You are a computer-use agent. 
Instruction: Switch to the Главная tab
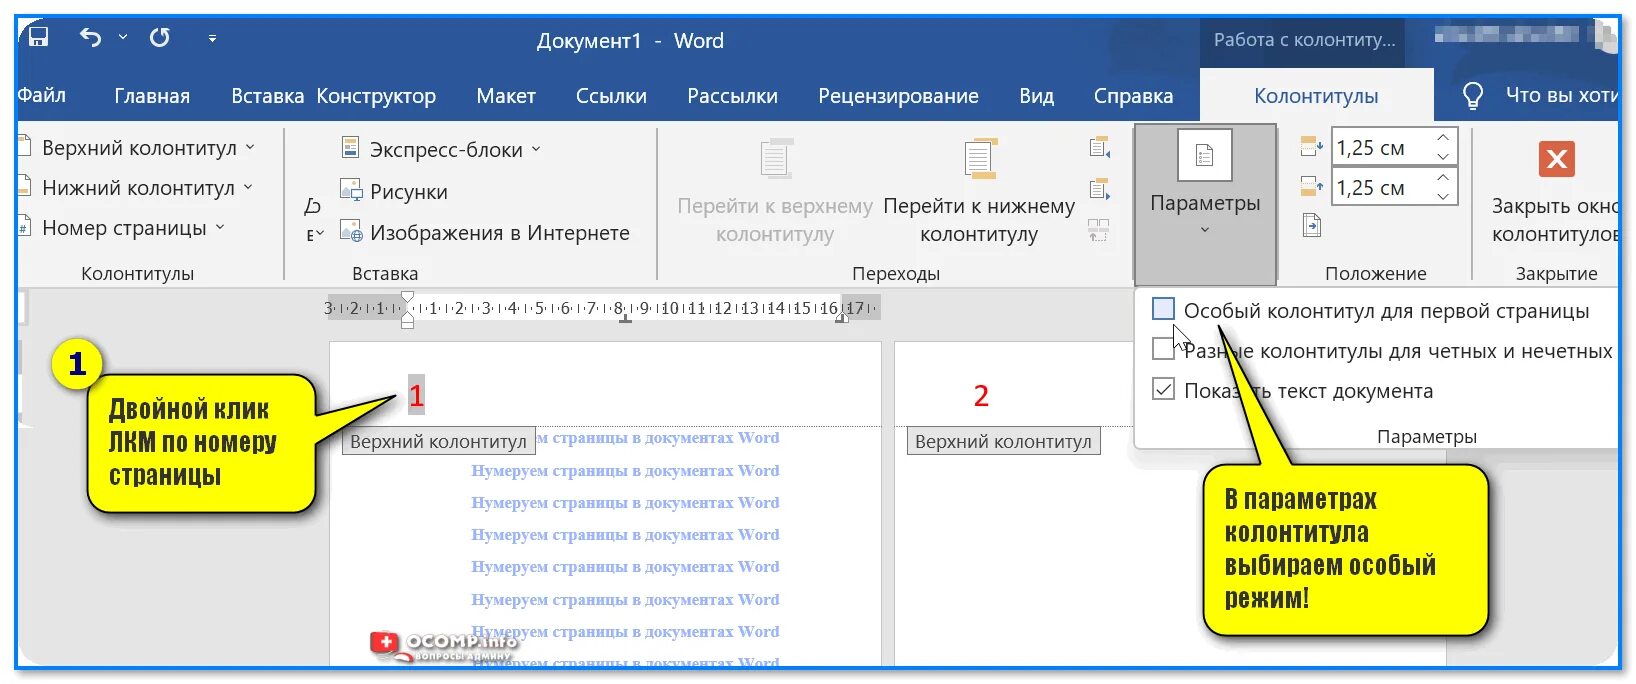pos(152,96)
